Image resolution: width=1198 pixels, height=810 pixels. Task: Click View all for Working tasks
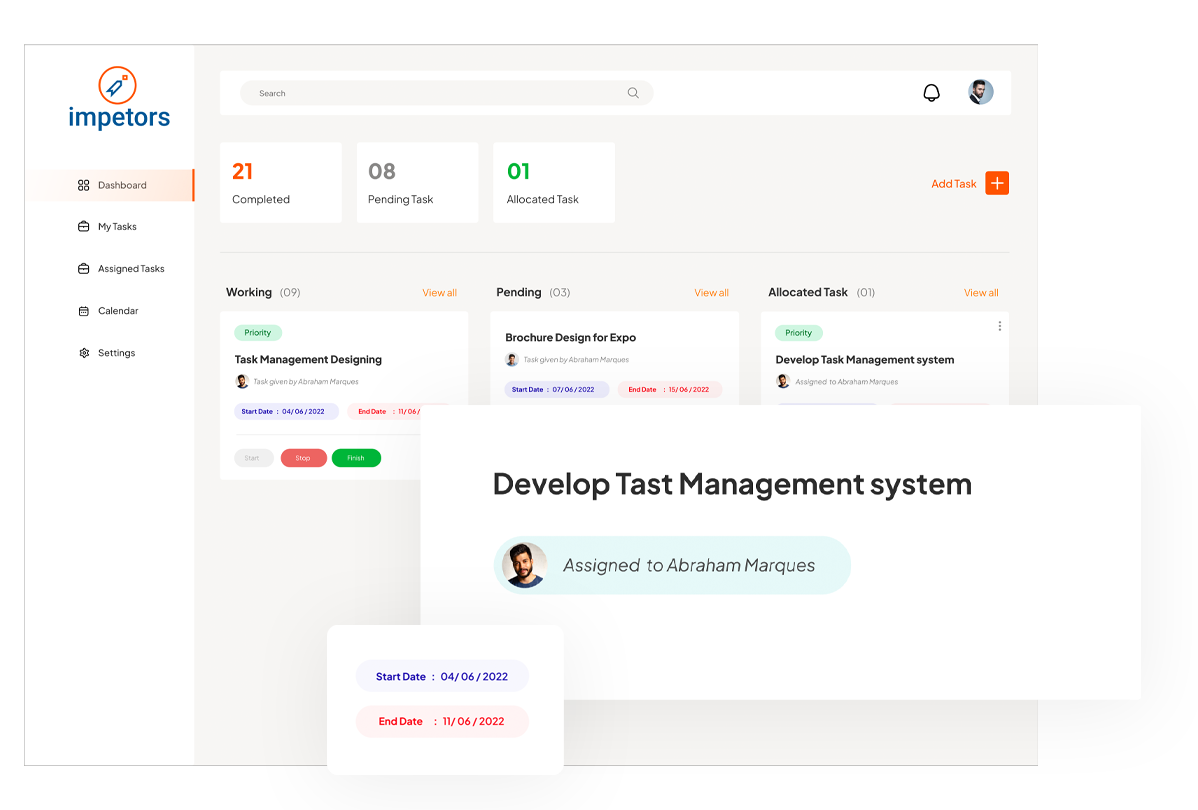click(439, 293)
